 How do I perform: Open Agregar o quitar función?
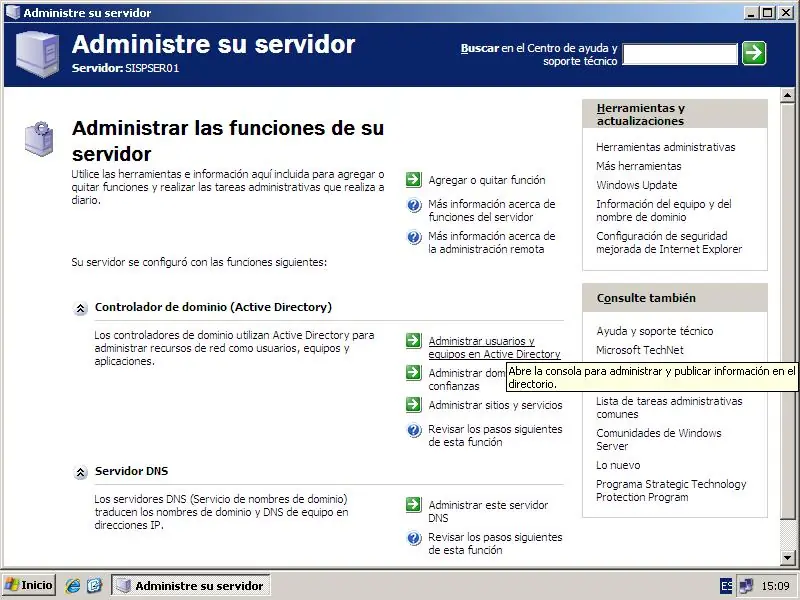[487, 180]
